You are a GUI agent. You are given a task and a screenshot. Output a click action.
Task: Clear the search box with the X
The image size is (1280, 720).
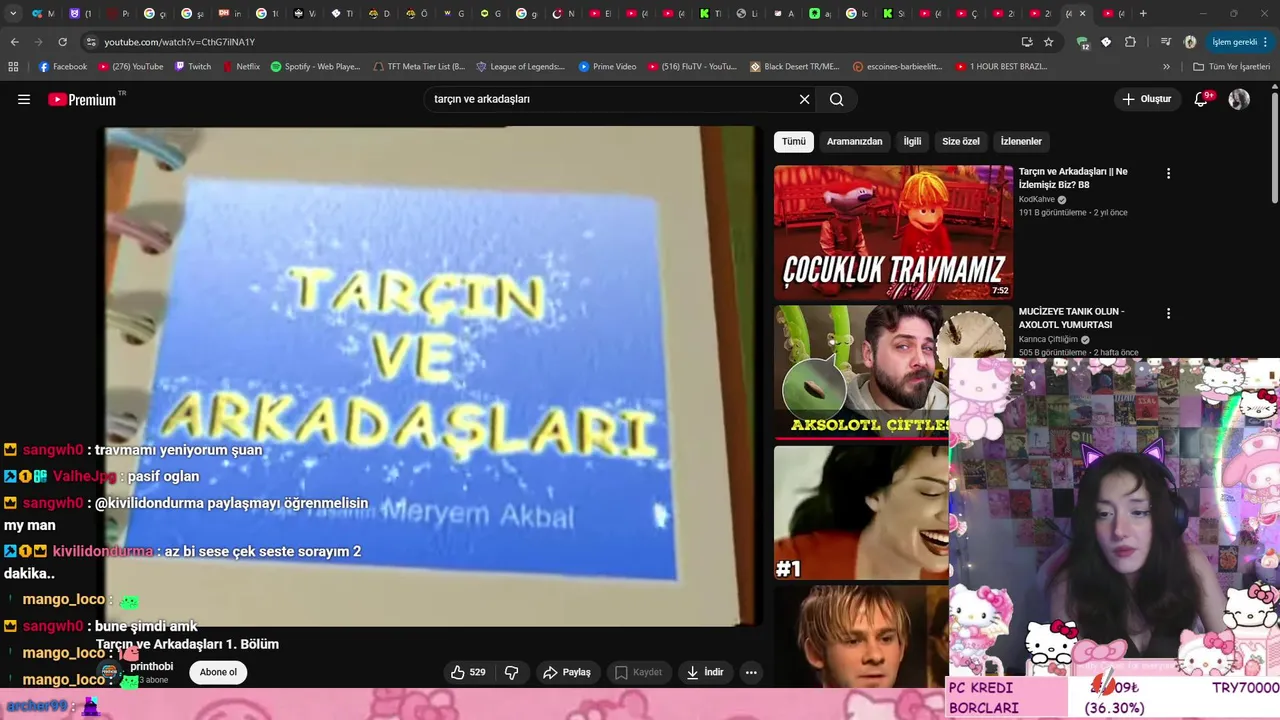(x=804, y=99)
